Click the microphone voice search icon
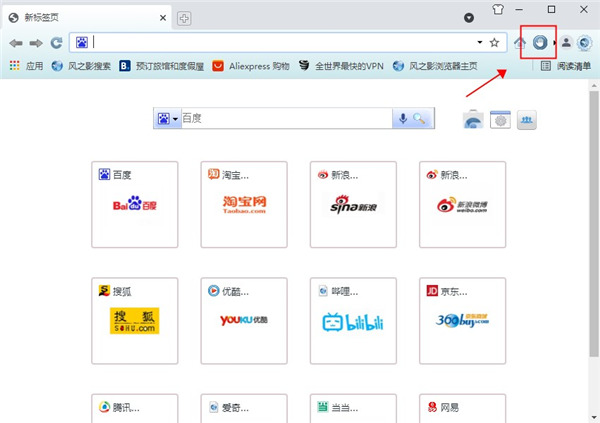The image size is (600, 423). pos(403,119)
